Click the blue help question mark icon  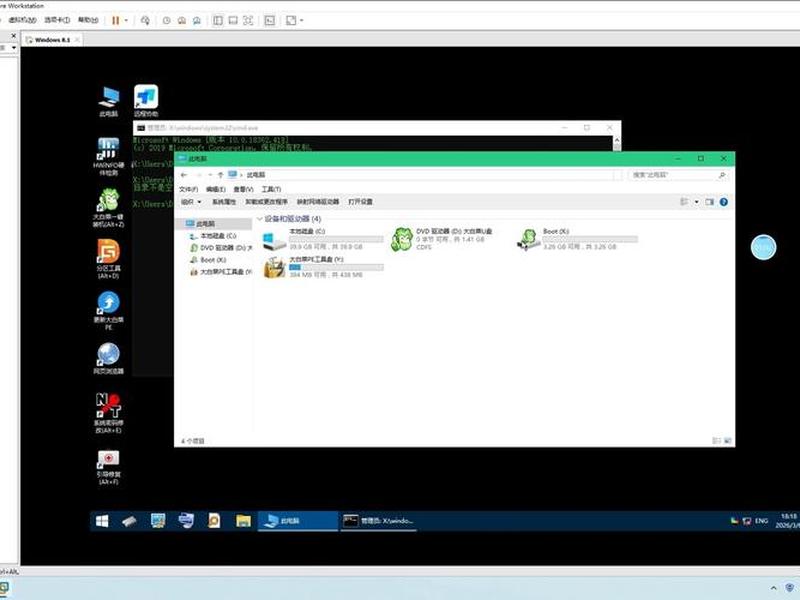[723, 202]
